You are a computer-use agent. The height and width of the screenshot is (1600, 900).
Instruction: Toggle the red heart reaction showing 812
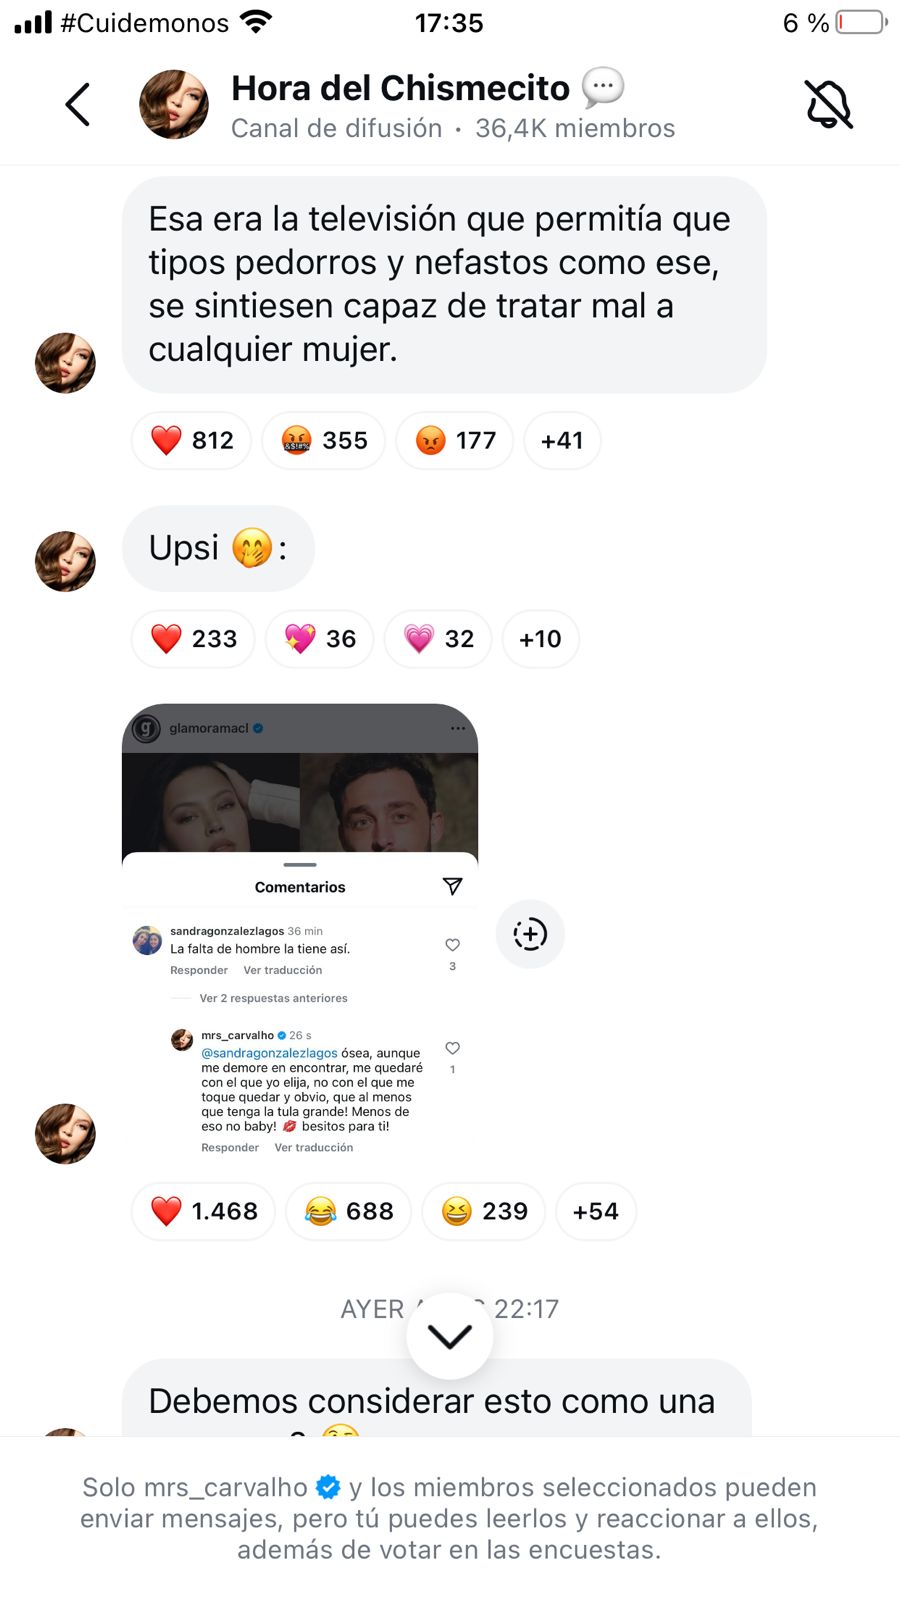(x=192, y=440)
